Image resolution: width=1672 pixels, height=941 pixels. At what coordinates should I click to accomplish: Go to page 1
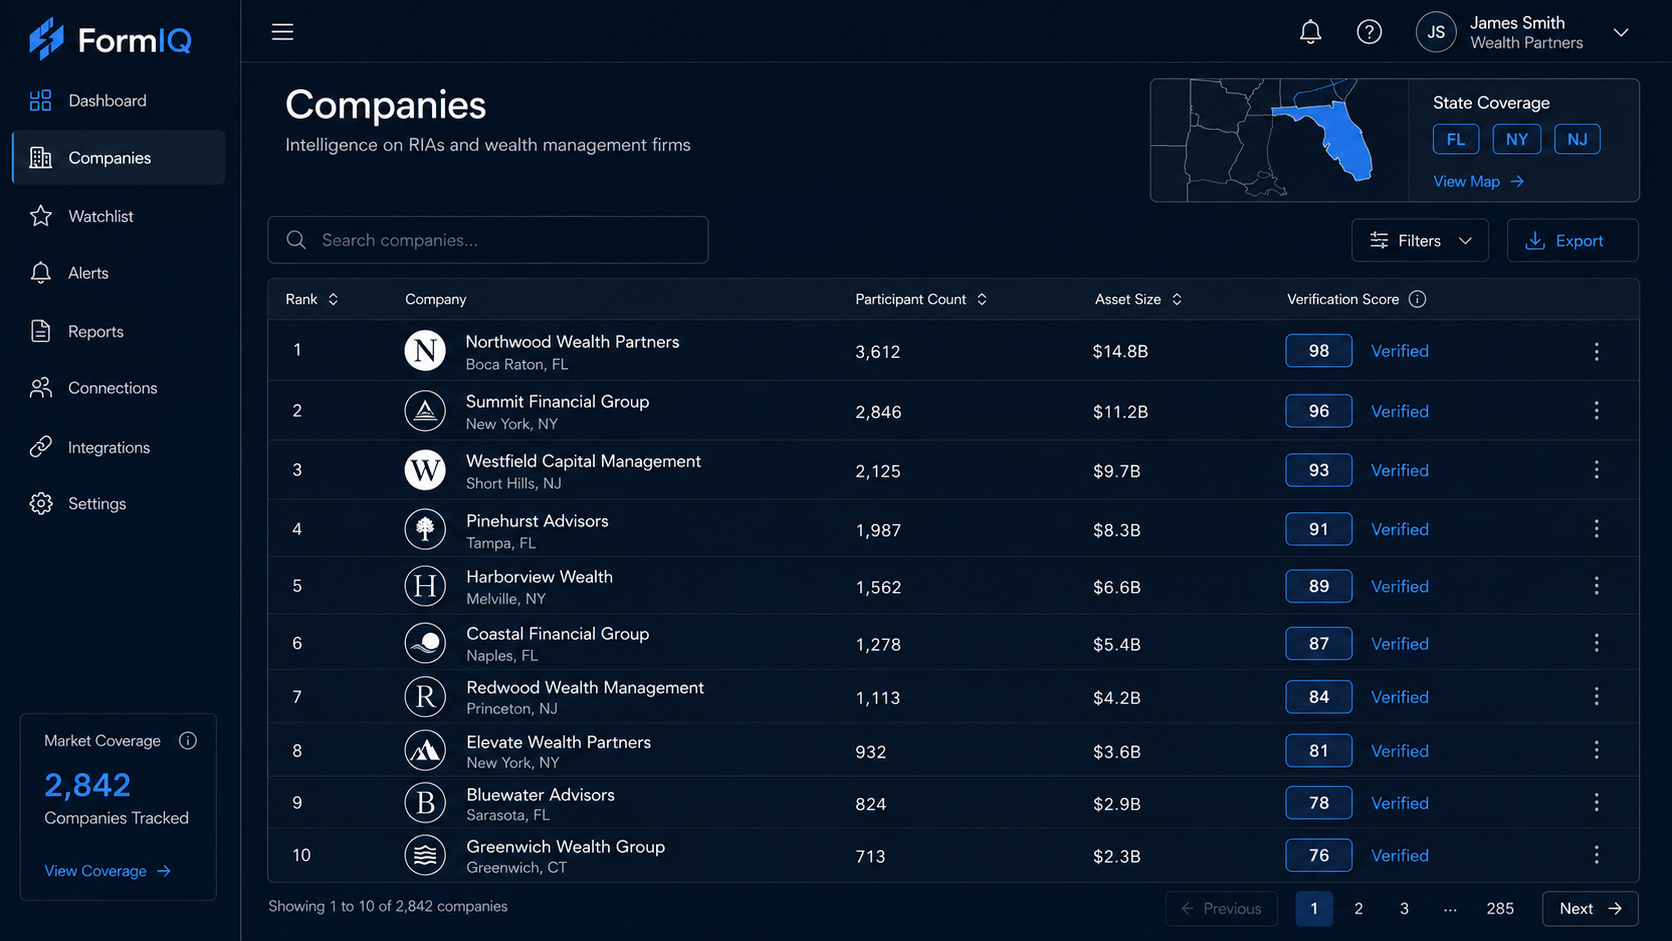pos(1314,908)
